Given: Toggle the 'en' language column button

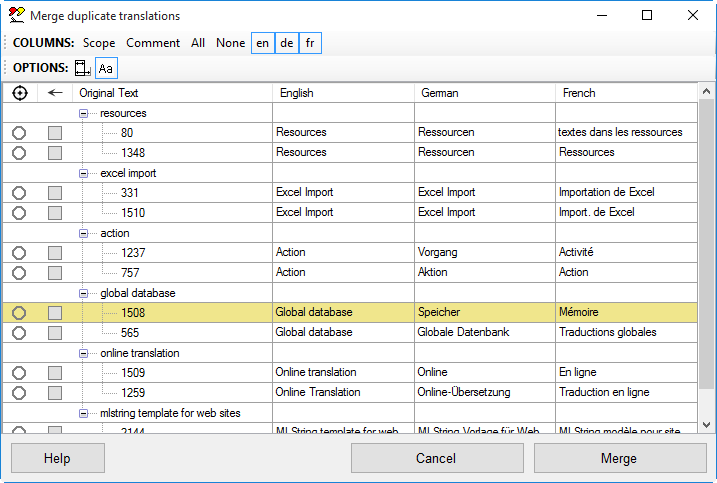Looking at the screenshot, I should pyautogui.click(x=262, y=43).
